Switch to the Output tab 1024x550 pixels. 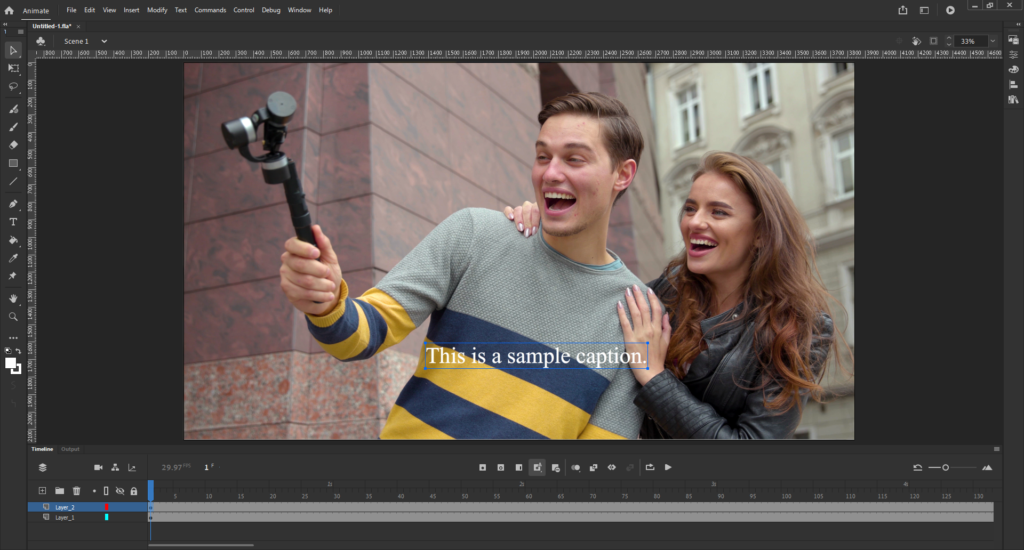click(x=70, y=449)
